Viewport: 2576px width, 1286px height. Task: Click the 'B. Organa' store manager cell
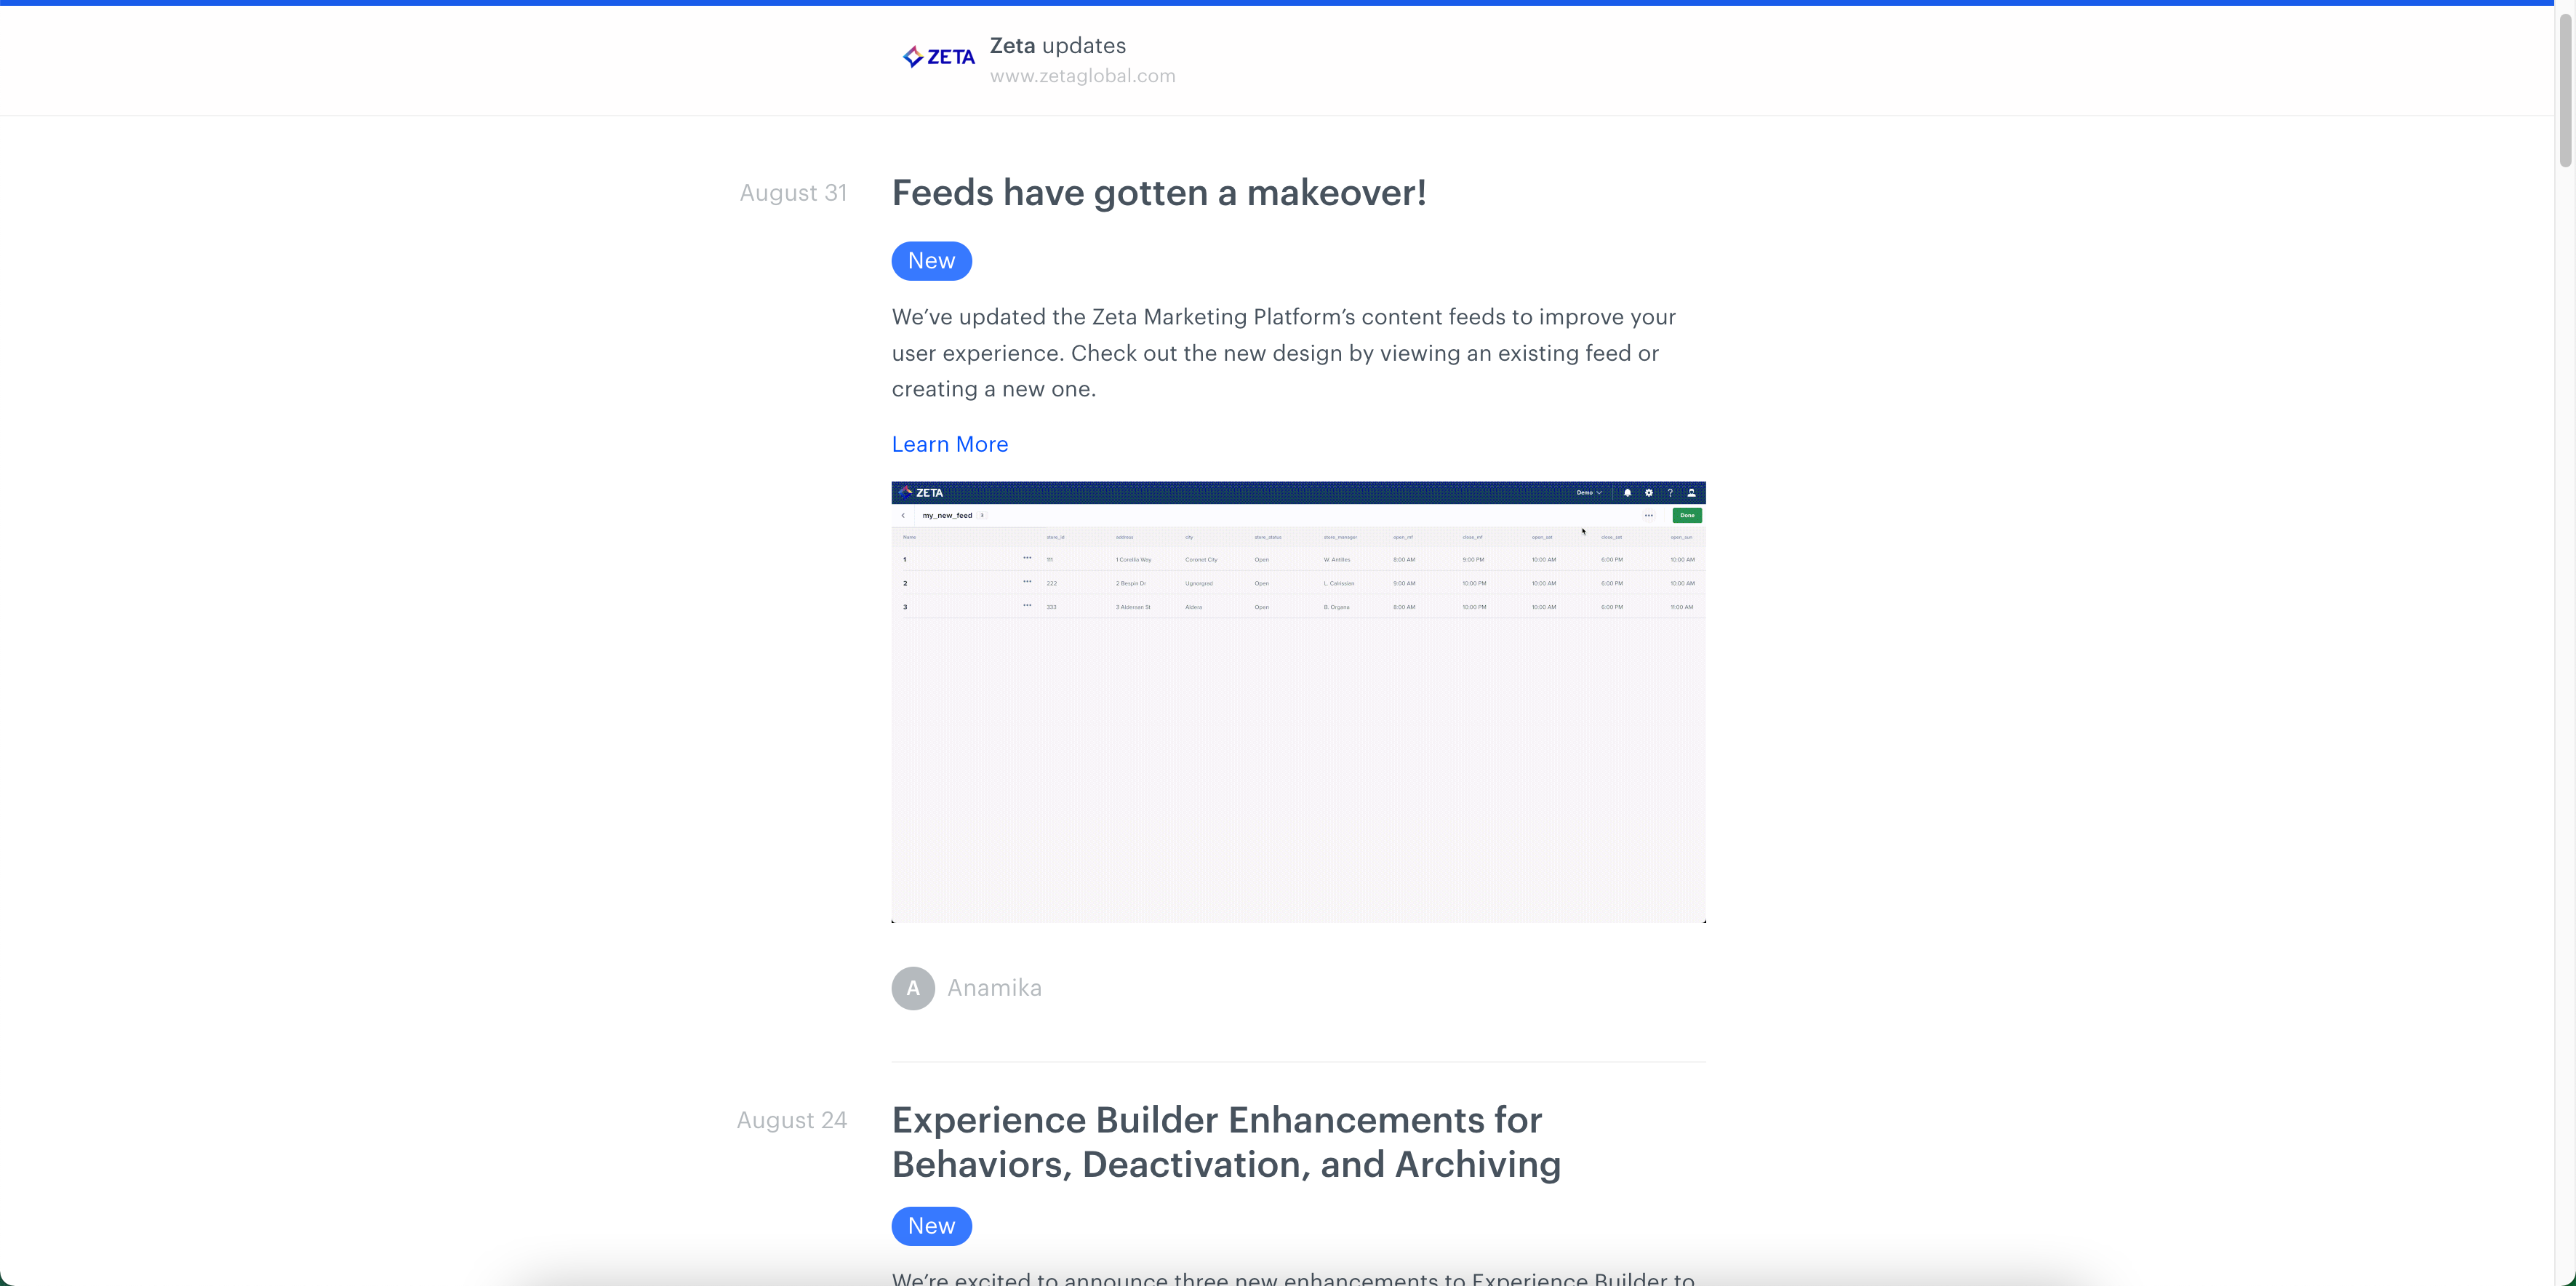(x=1337, y=608)
